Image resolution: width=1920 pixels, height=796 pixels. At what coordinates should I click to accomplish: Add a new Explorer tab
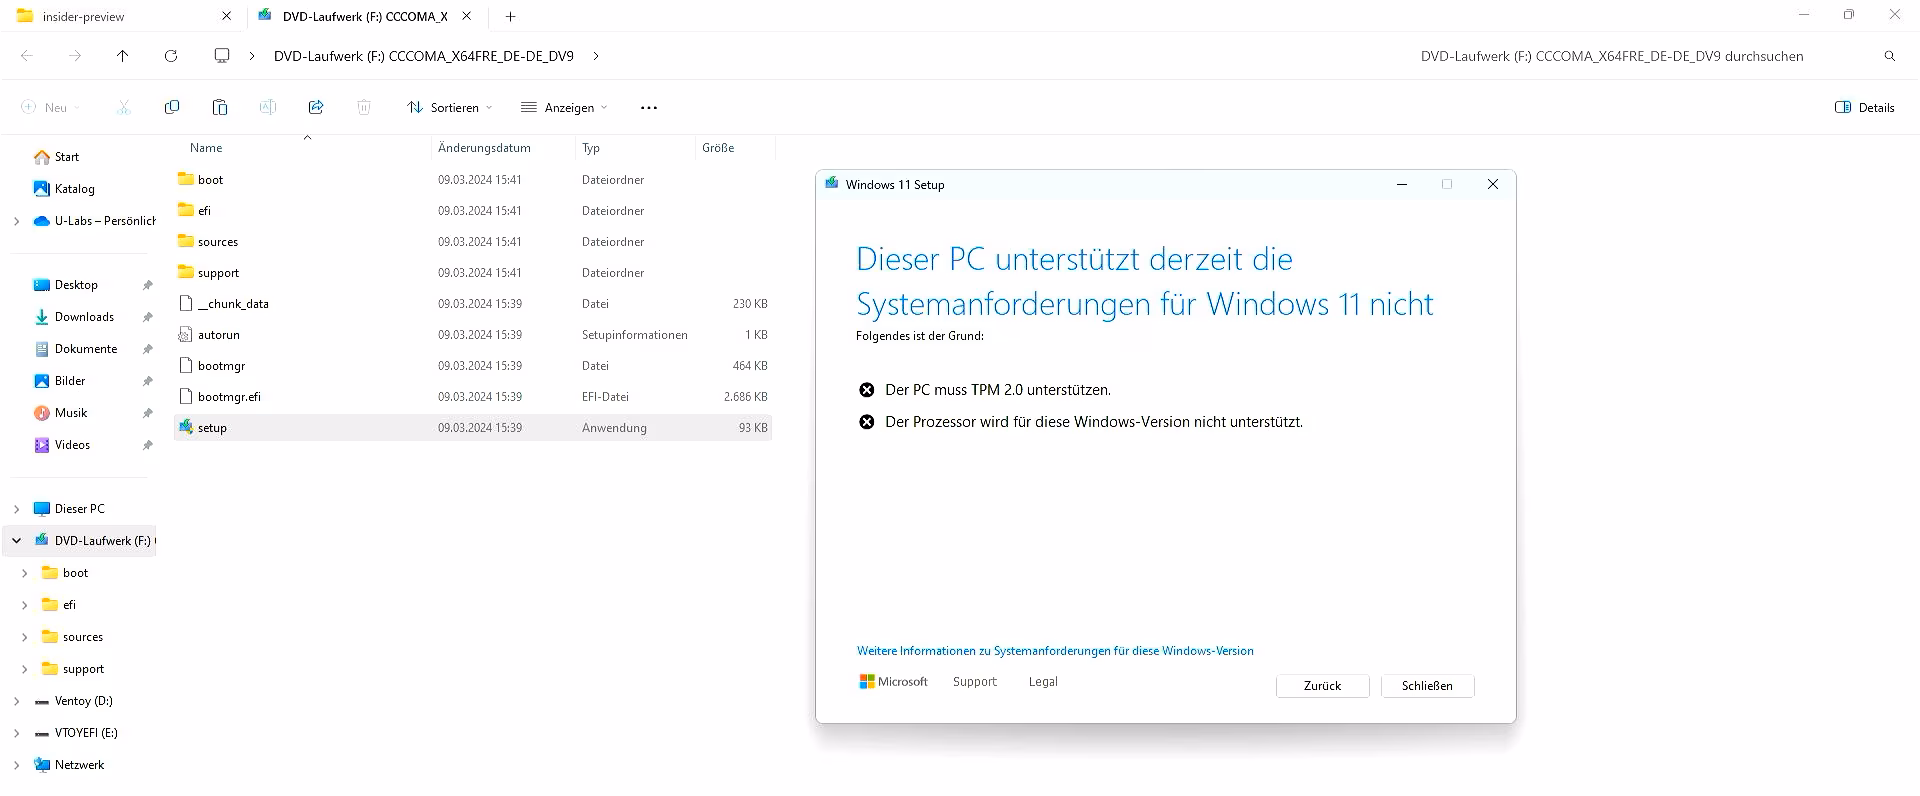(x=511, y=16)
